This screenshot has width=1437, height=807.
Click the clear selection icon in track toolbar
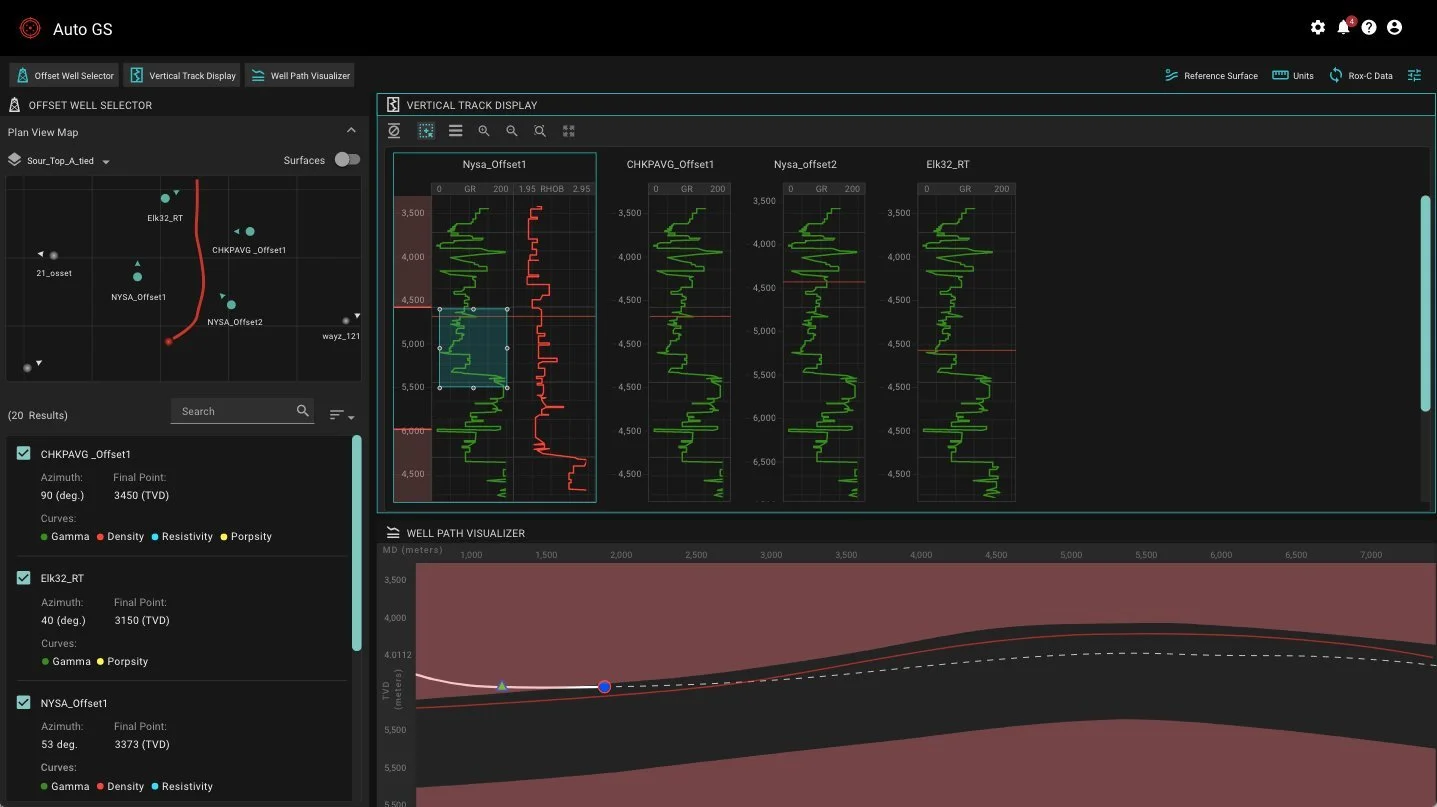tap(394, 131)
